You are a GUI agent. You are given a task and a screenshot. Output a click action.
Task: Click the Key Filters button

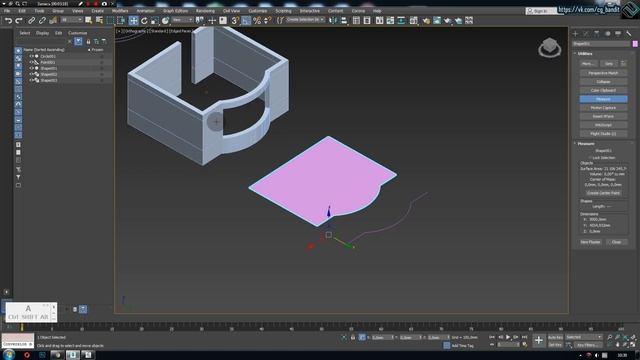click(587, 345)
